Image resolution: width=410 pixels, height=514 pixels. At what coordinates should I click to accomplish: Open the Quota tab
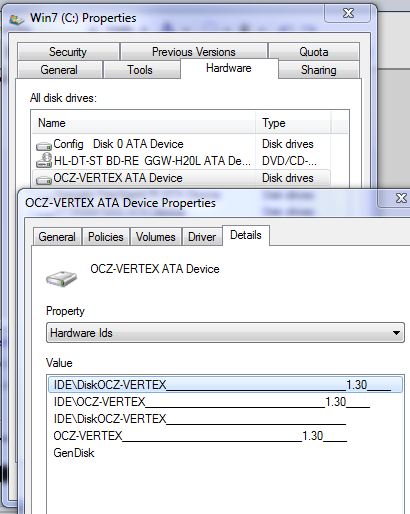click(314, 52)
